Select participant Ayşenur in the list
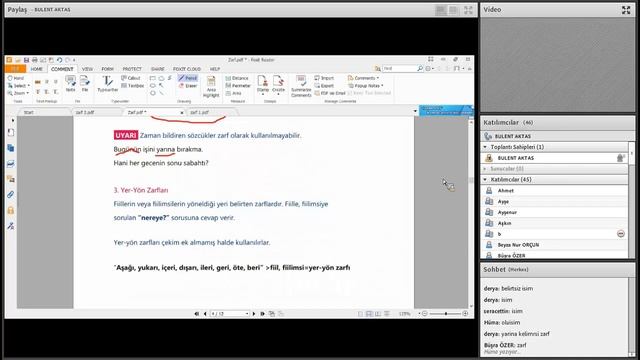 tap(554, 212)
